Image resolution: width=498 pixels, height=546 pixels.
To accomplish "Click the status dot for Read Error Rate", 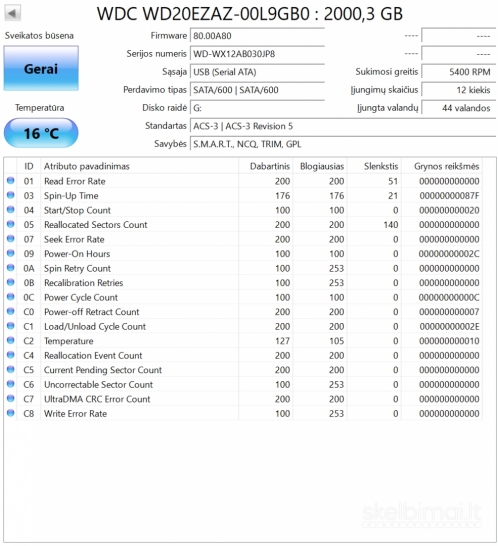I will point(10,181).
